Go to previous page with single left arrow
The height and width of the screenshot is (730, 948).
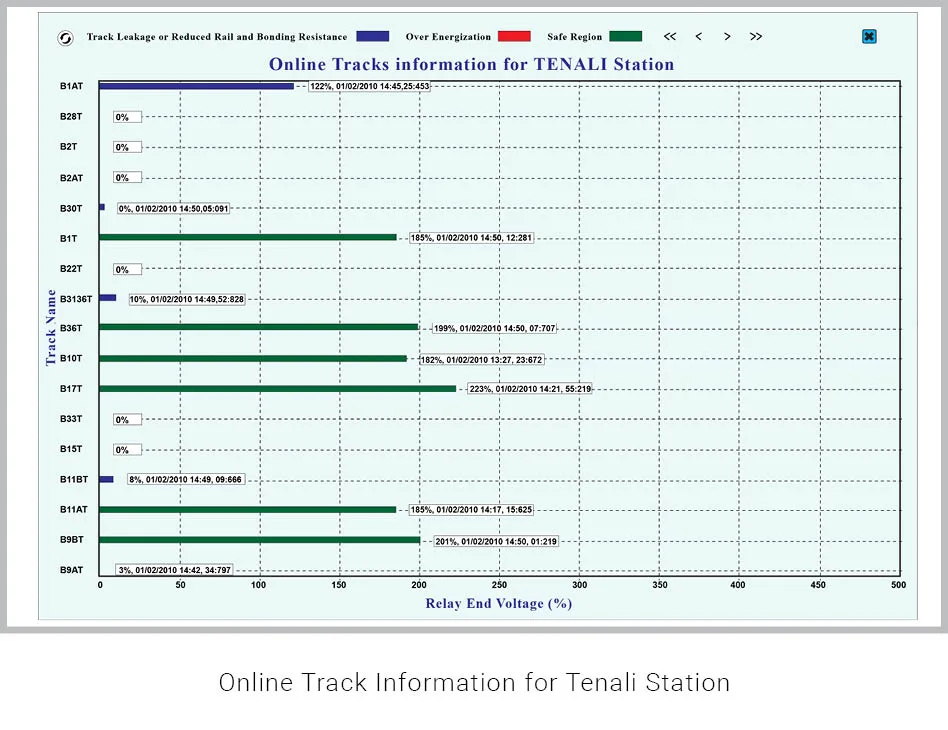click(x=699, y=36)
